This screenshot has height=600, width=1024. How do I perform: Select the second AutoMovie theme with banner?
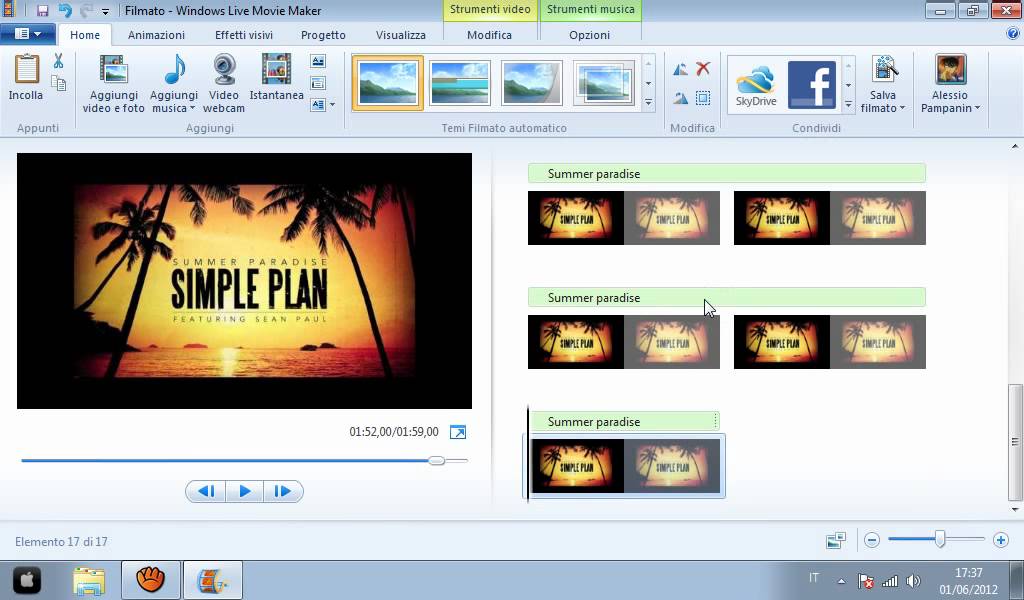(x=460, y=83)
